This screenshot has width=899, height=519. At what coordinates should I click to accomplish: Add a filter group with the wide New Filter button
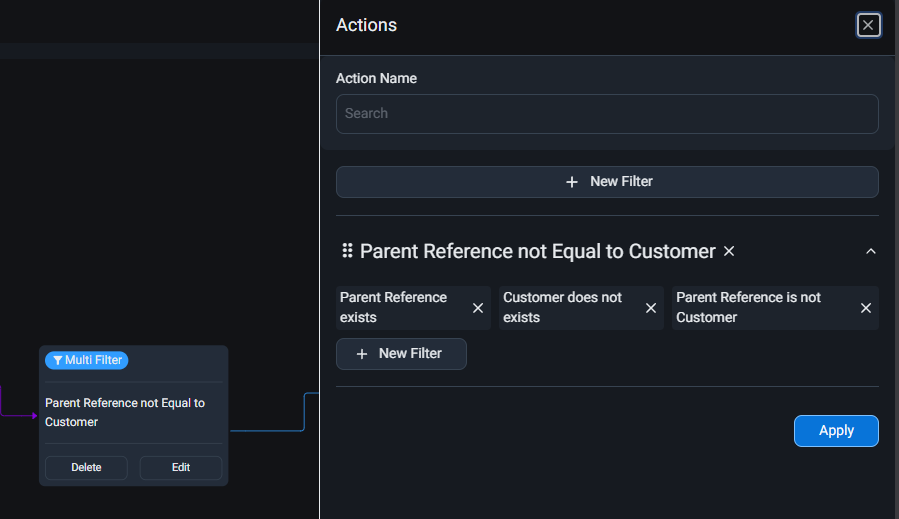click(x=607, y=182)
